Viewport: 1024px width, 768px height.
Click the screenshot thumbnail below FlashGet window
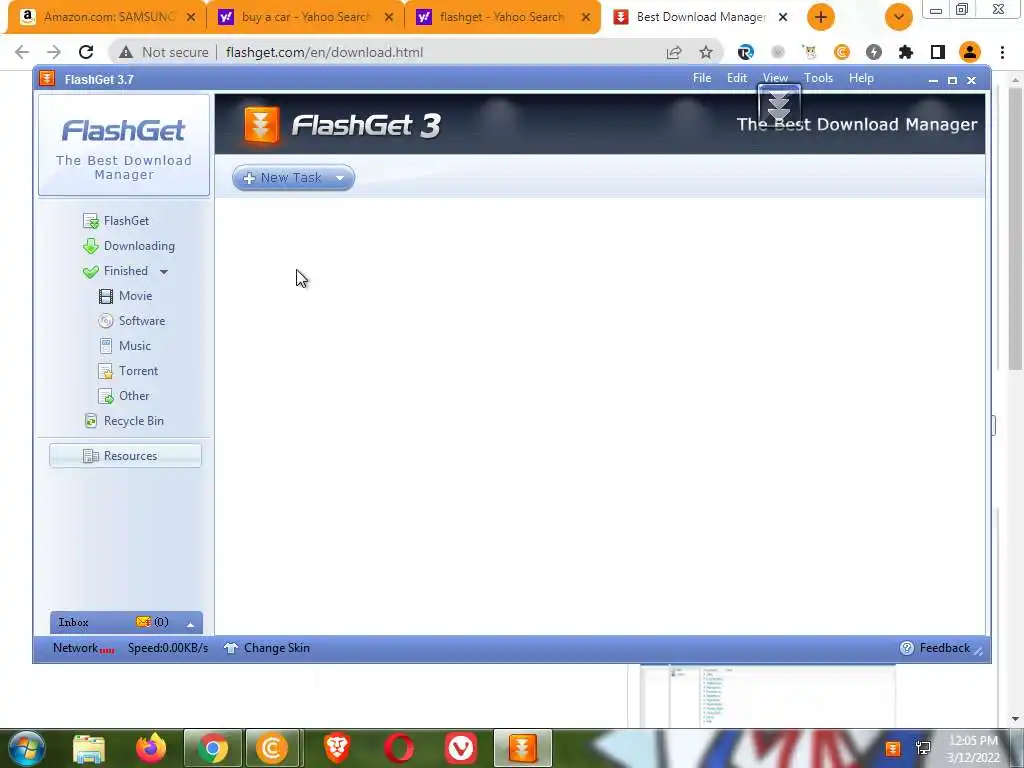(767, 696)
